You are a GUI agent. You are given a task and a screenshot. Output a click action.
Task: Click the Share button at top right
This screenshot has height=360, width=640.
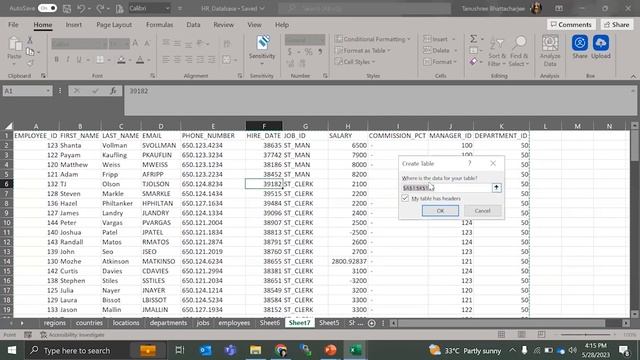(x=617, y=24)
